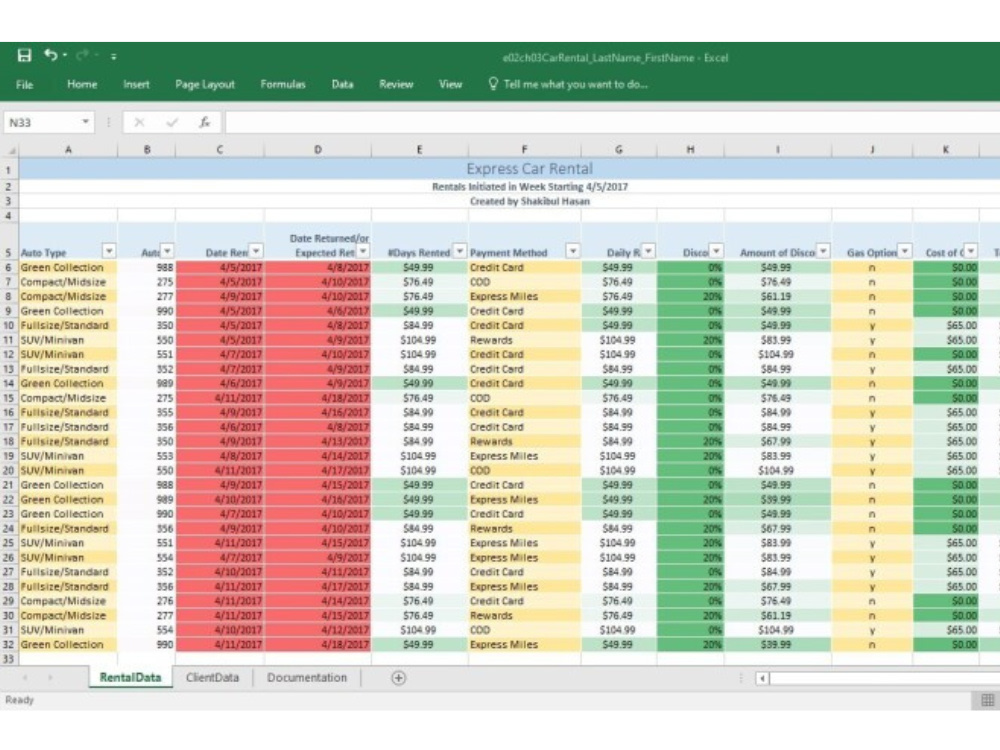
Task: Select the ClientData sheet tab
Action: point(212,677)
